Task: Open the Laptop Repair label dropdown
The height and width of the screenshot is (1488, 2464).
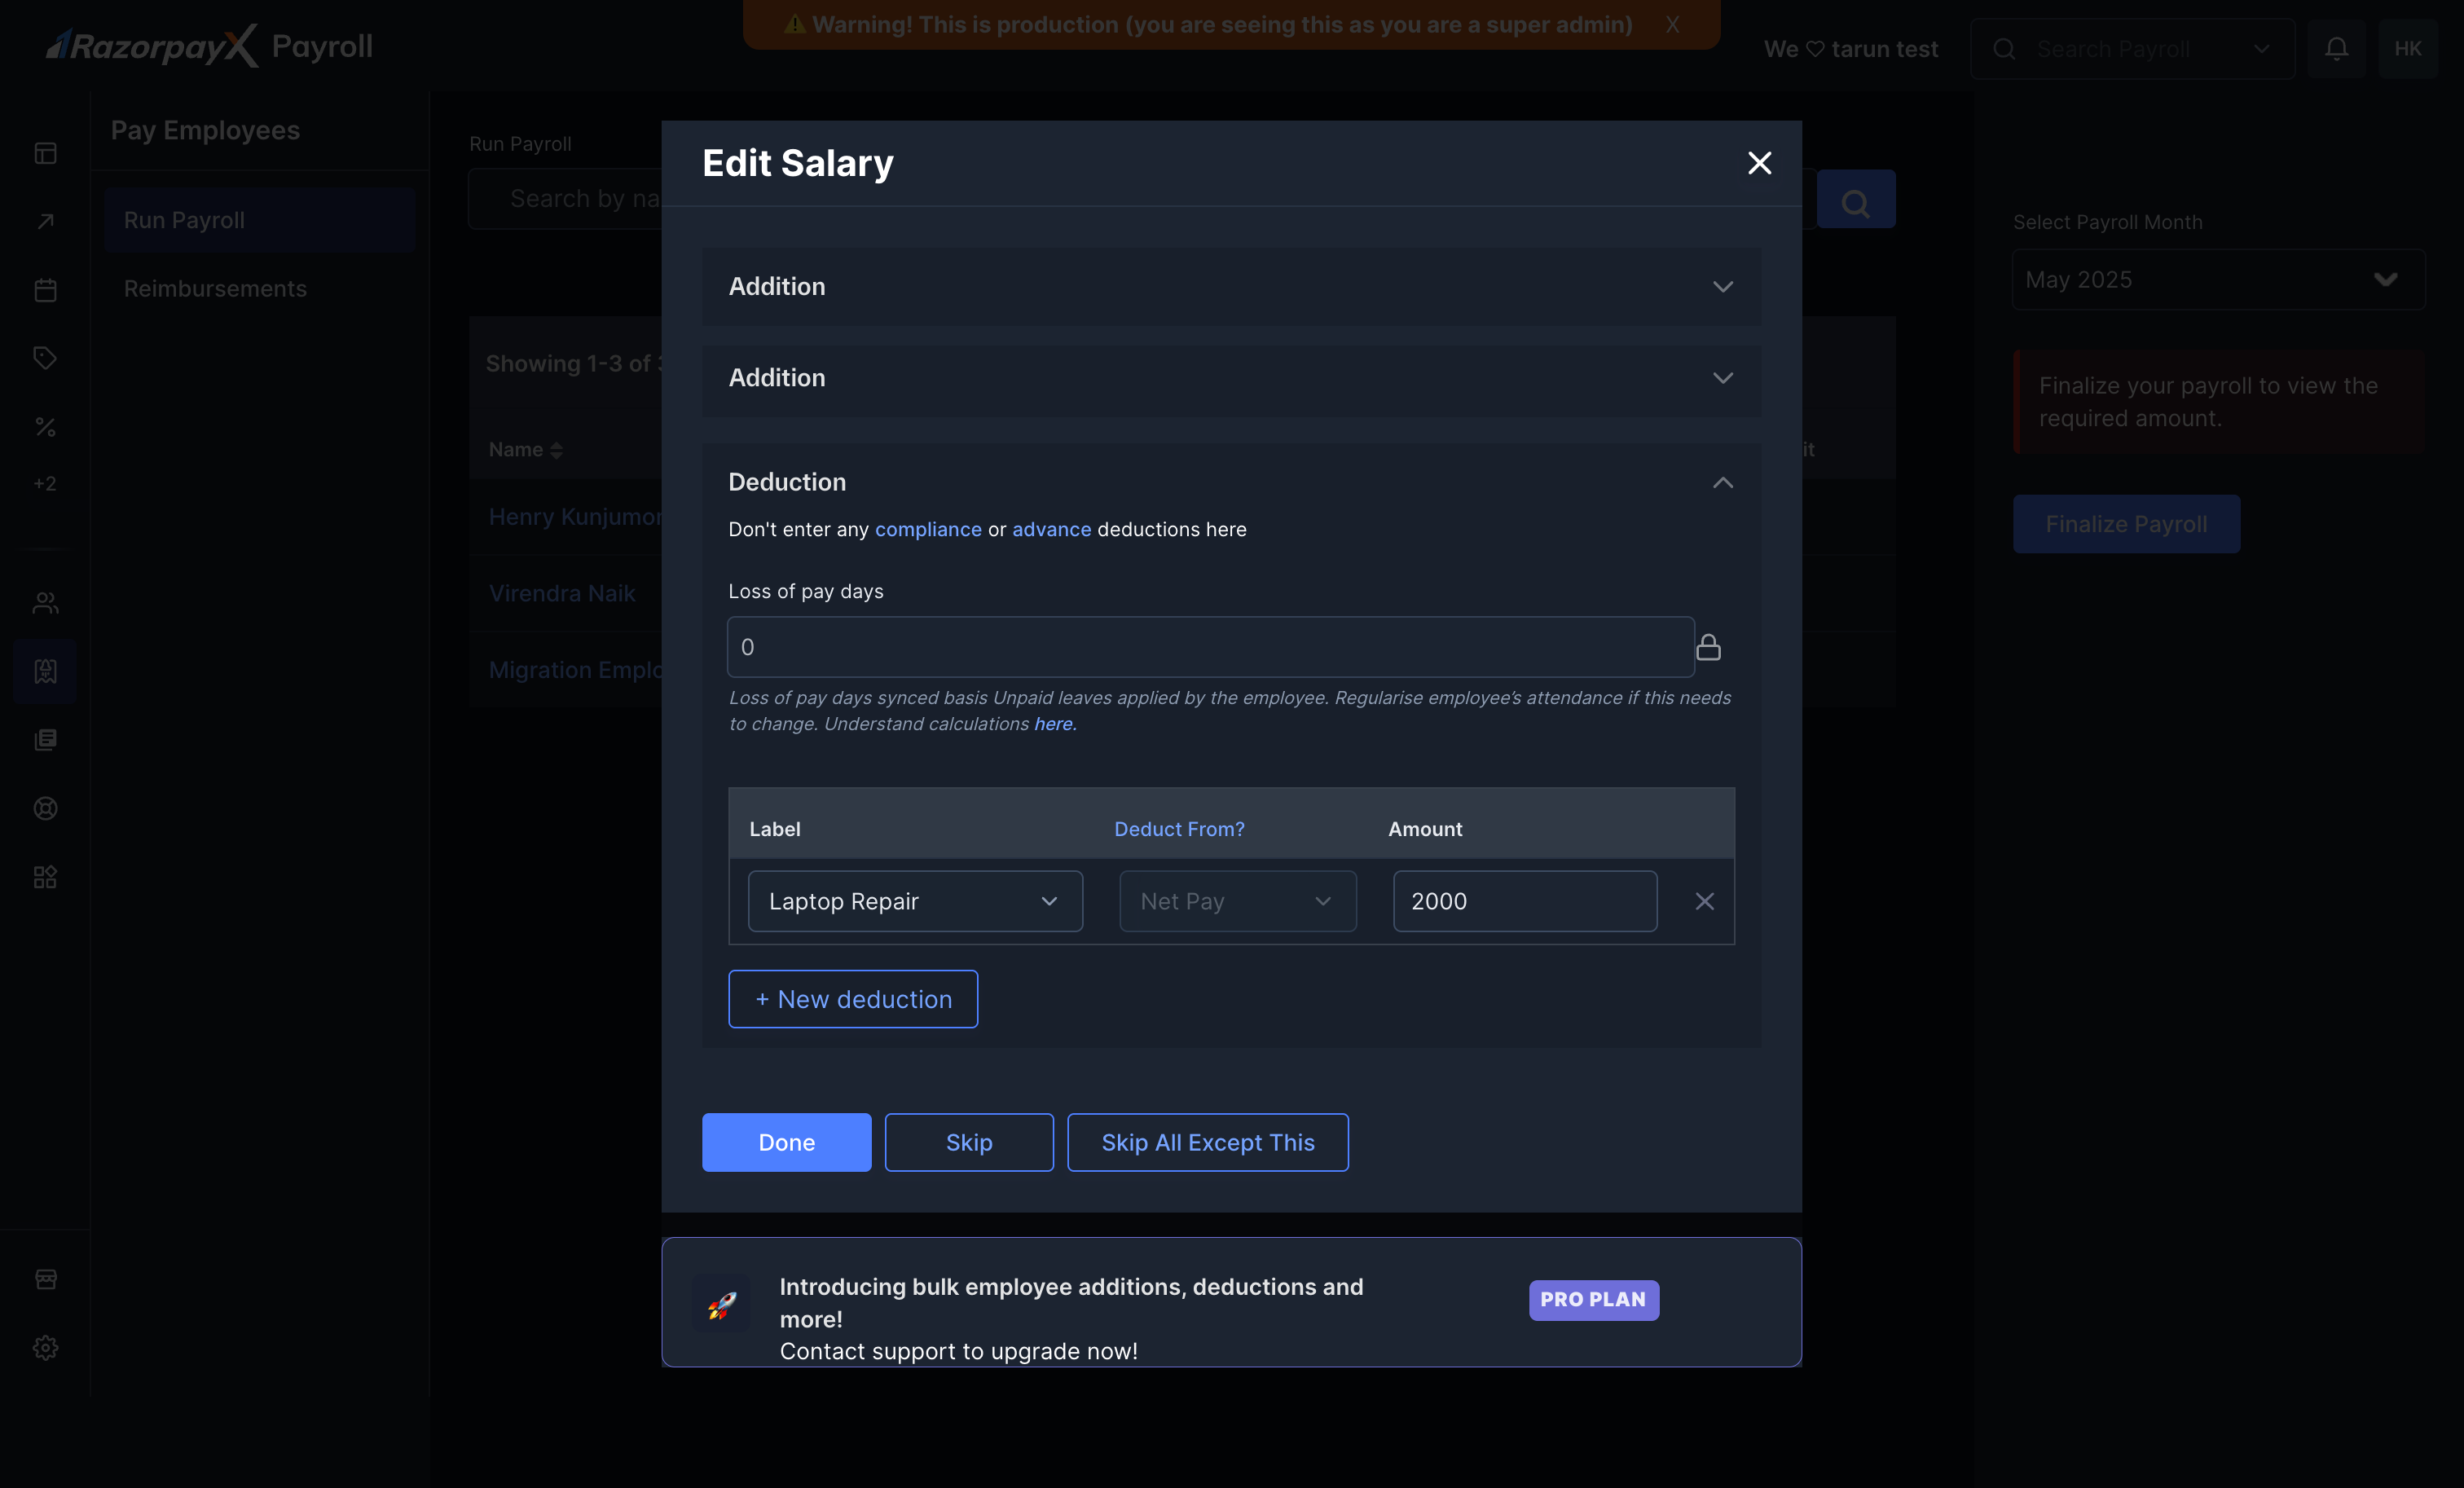Action: pos(915,901)
